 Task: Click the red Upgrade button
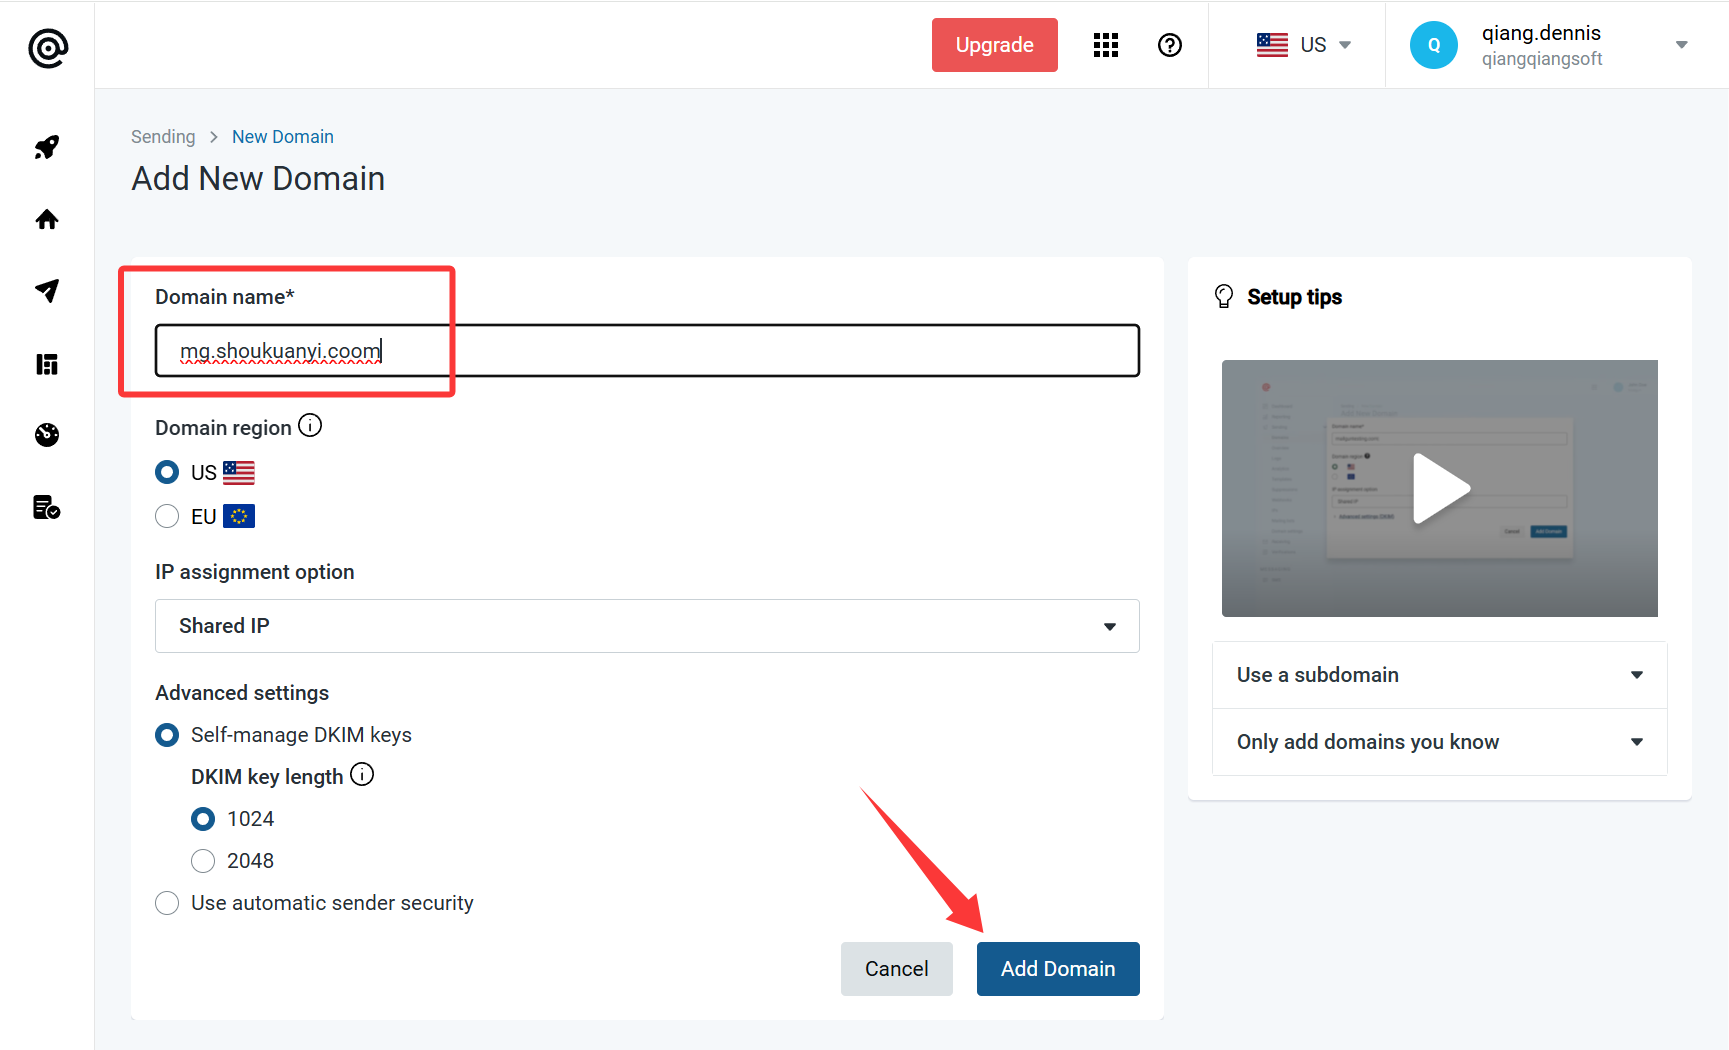pos(994,45)
